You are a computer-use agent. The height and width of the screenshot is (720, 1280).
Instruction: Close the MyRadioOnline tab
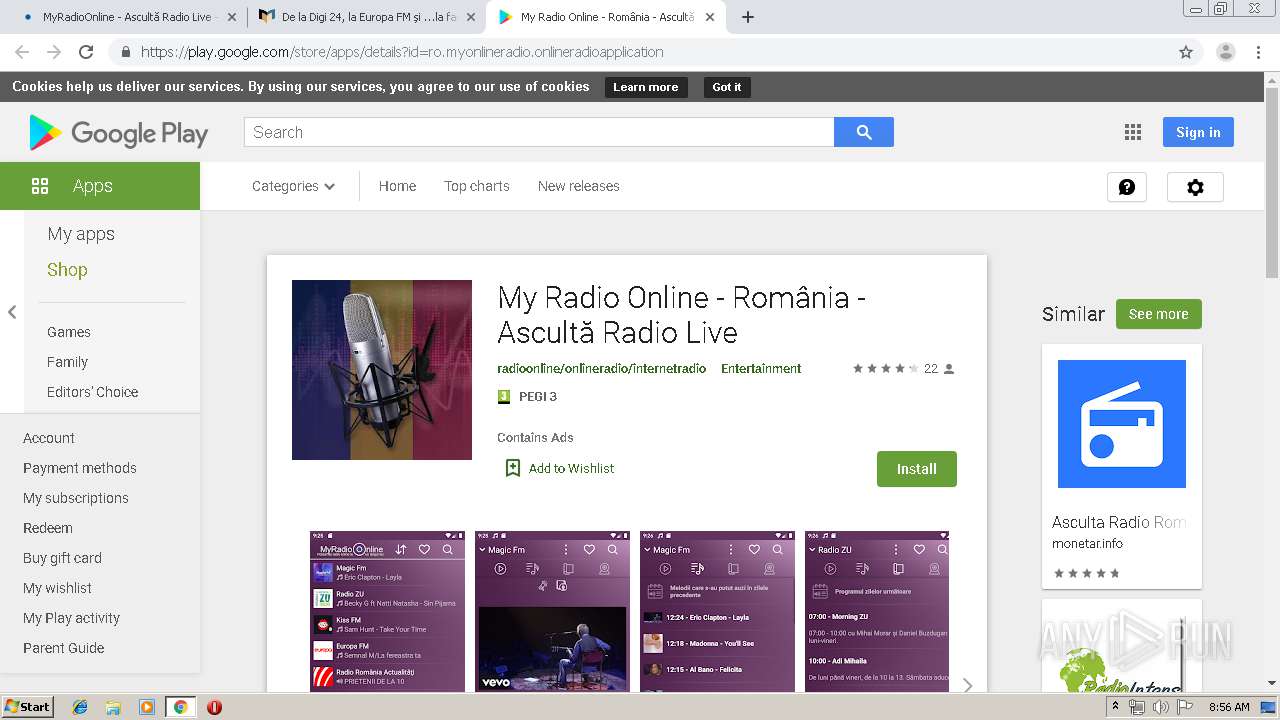click(232, 17)
